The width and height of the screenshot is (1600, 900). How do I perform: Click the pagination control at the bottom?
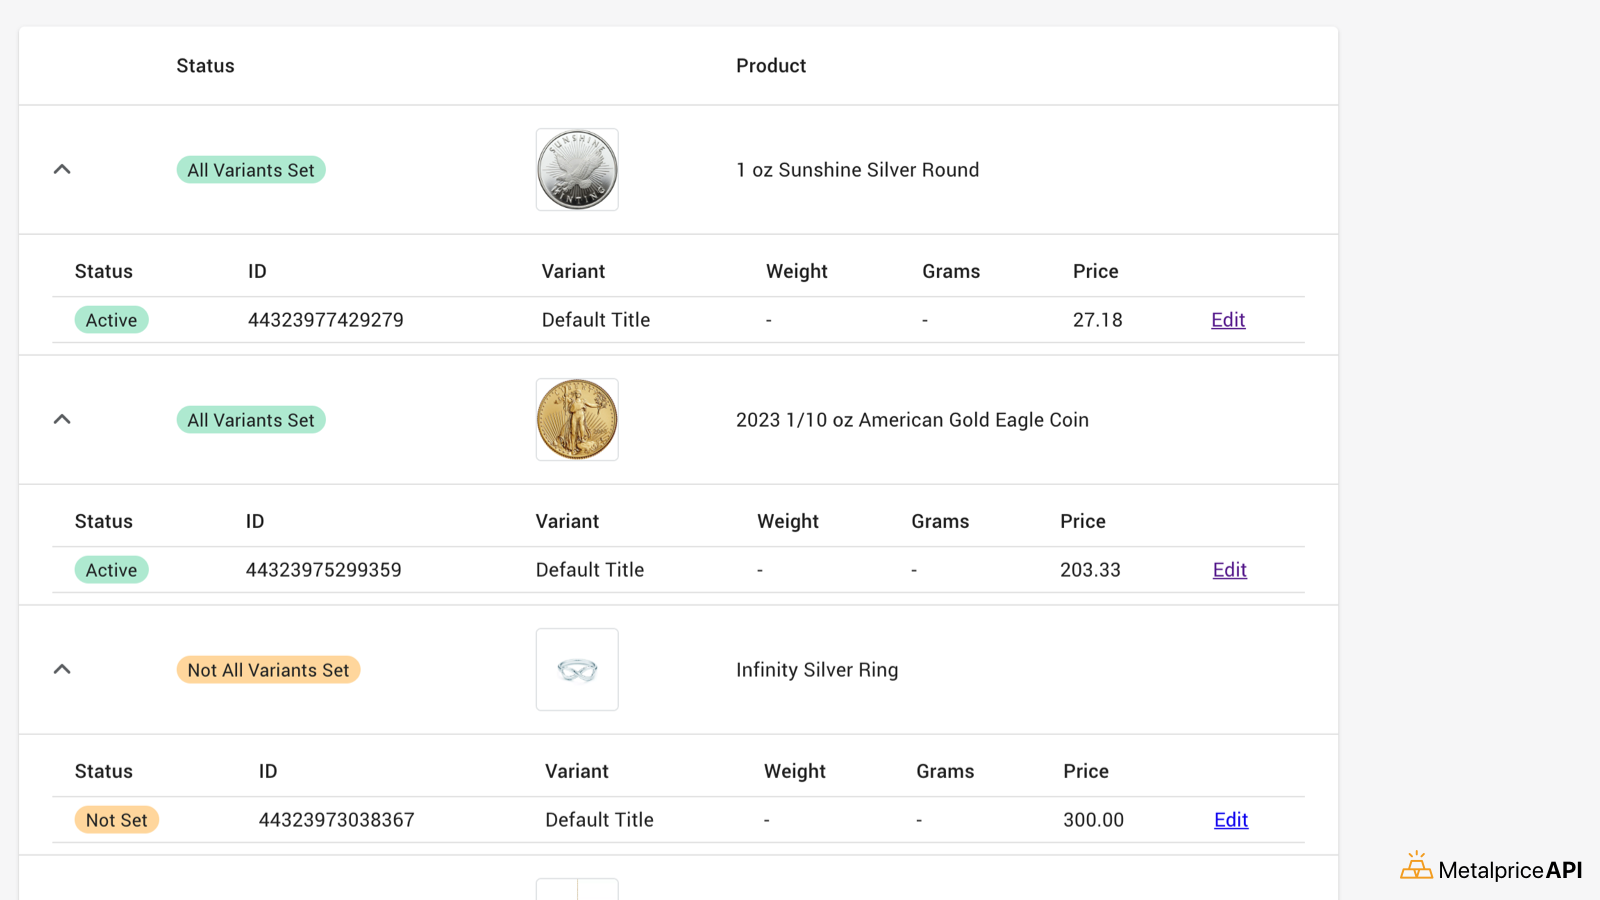(578, 890)
